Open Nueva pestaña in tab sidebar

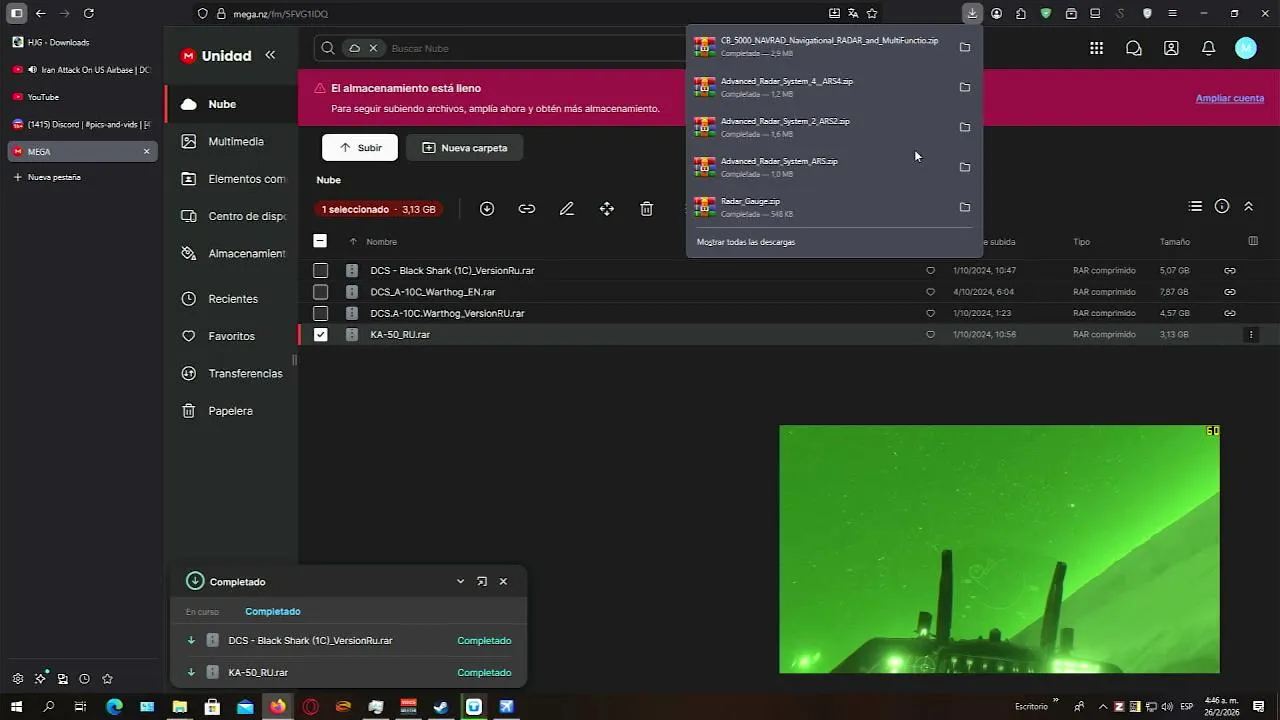tap(82, 177)
